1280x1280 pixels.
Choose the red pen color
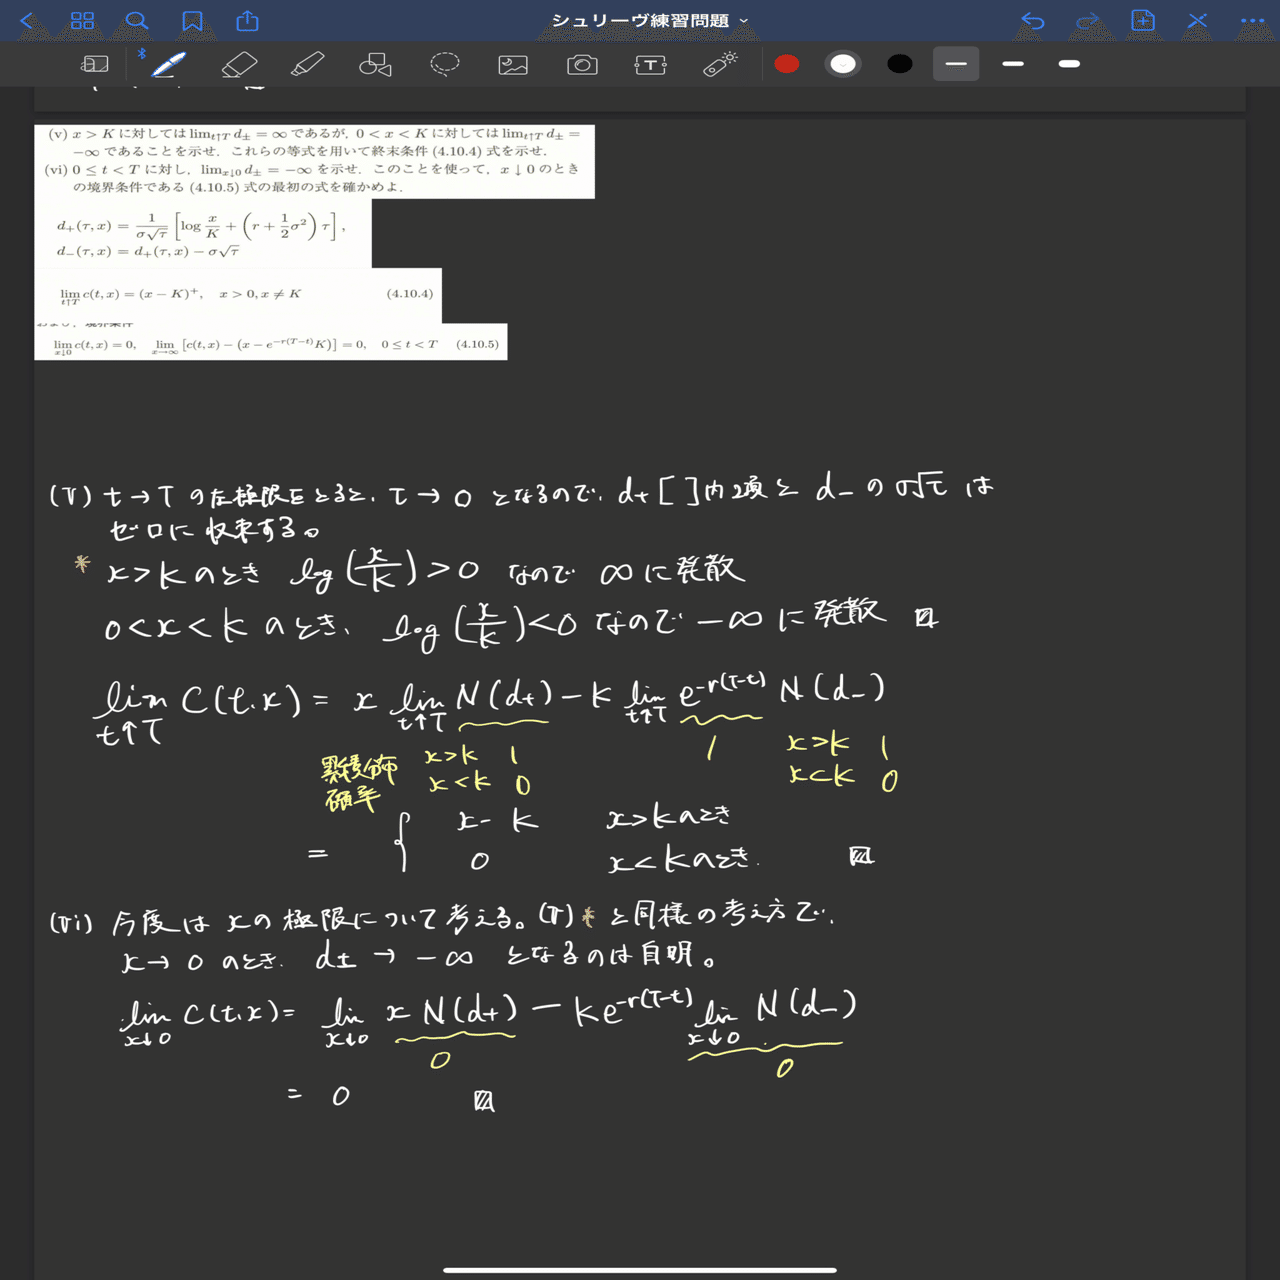pos(787,64)
